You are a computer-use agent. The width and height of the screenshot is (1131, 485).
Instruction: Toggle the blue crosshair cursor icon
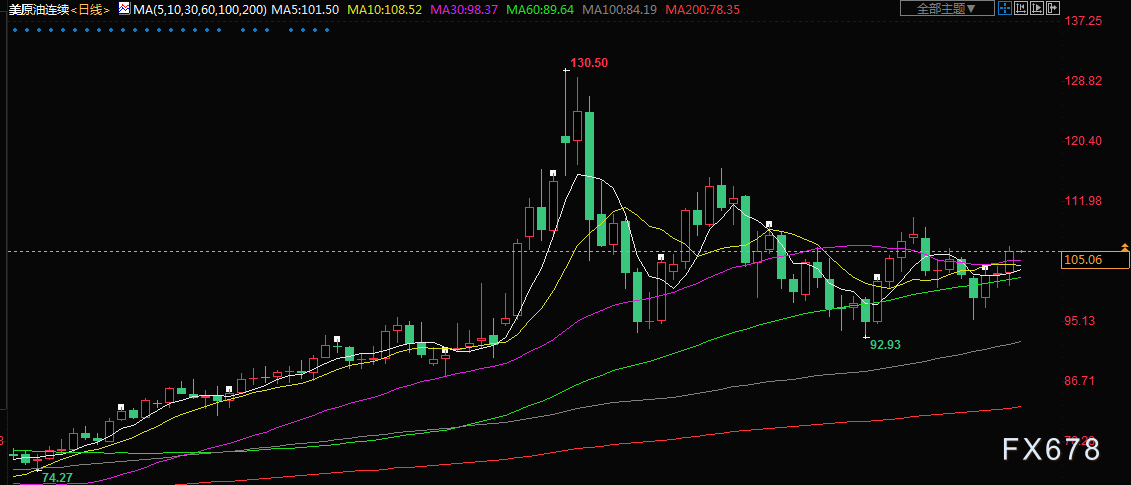coord(1005,8)
